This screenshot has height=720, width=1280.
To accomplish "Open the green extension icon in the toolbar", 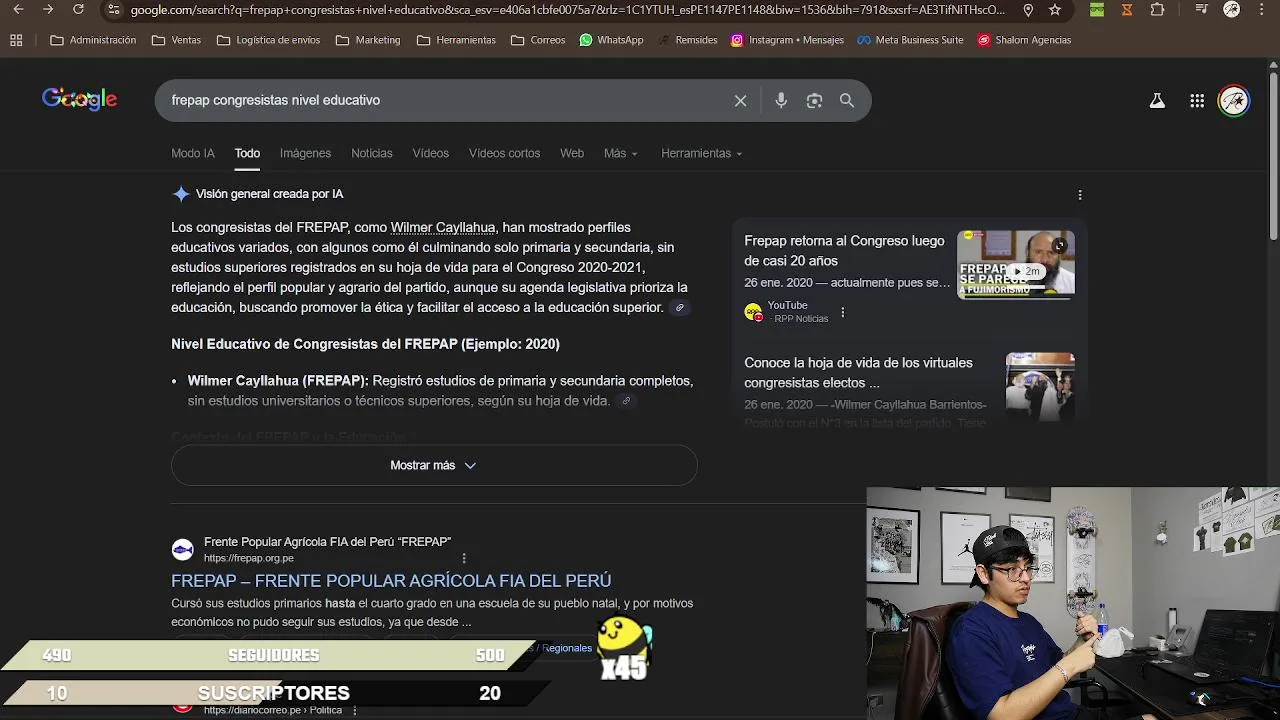I will pyautogui.click(x=1097, y=10).
